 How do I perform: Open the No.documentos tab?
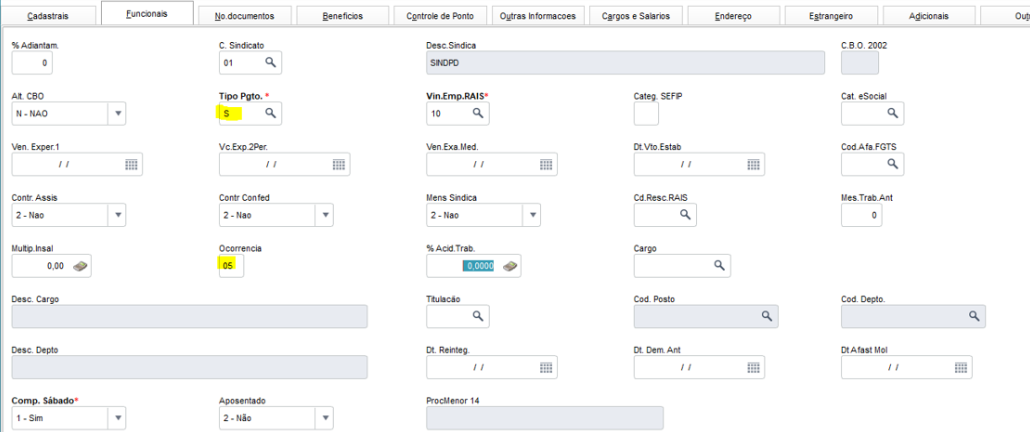click(x=244, y=16)
